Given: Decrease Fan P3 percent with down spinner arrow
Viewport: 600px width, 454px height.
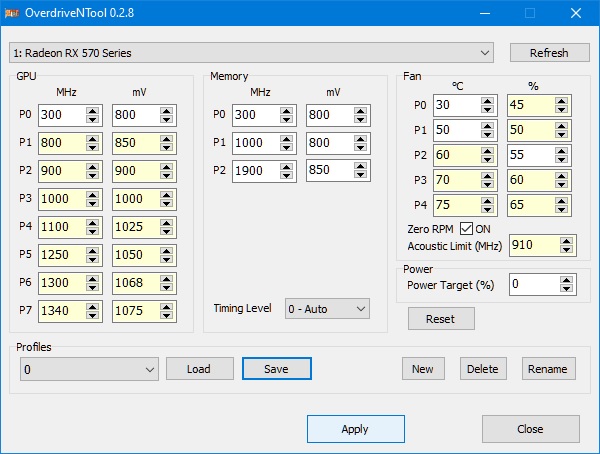Looking at the screenshot, I should click(561, 184).
